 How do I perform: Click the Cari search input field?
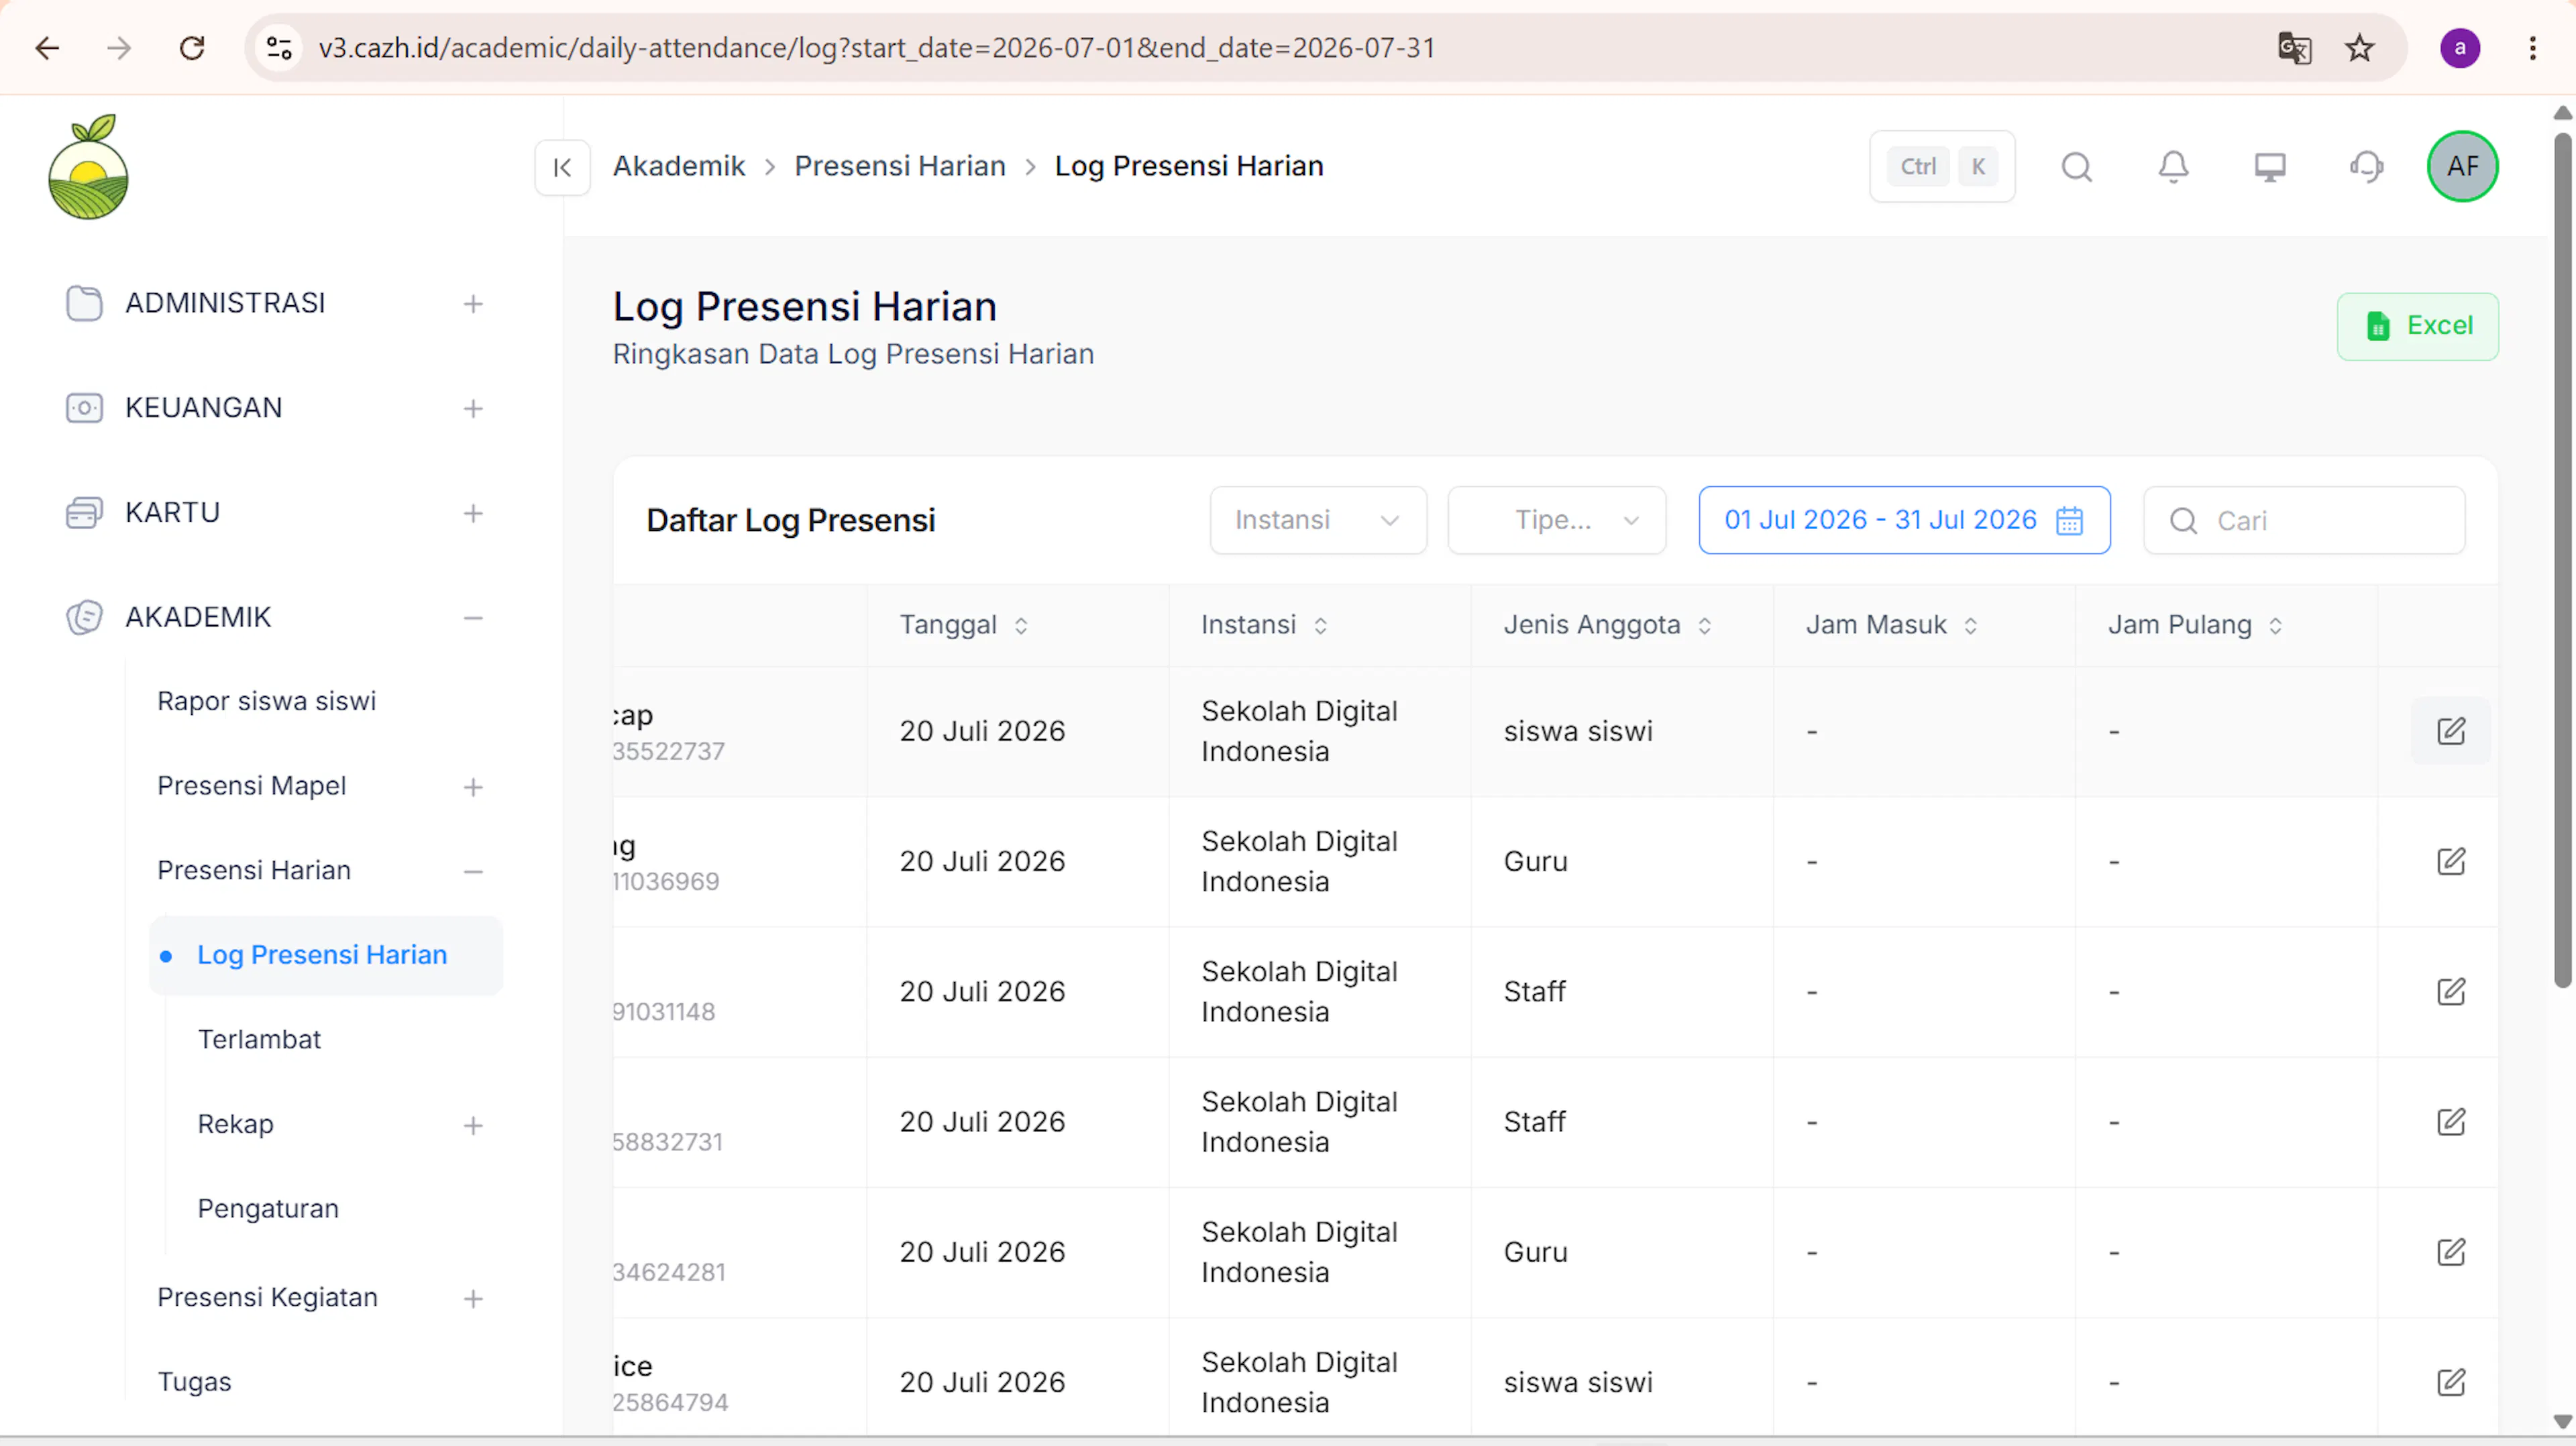[2303, 520]
